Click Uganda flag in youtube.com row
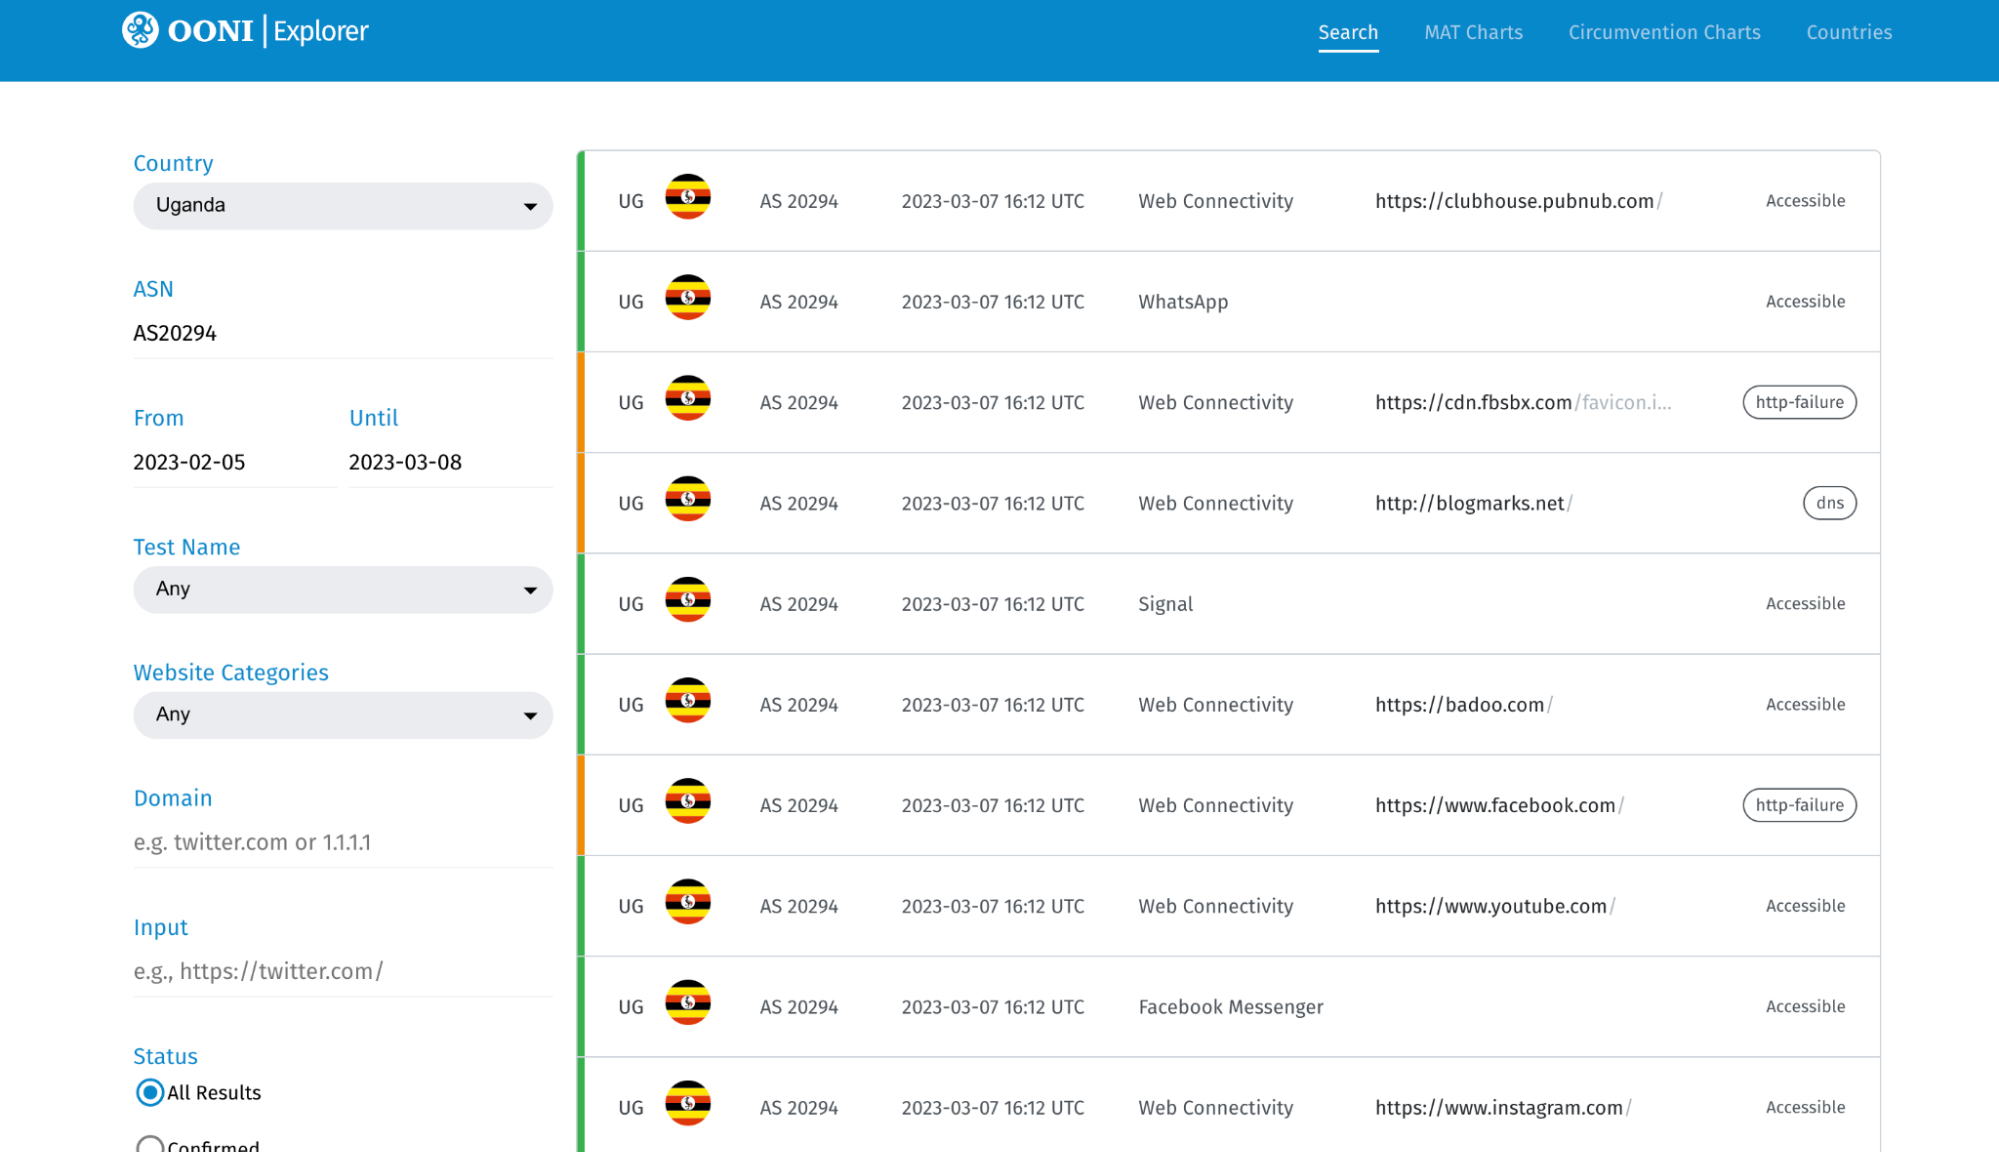The height and width of the screenshot is (1152, 1999). (x=688, y=902)
